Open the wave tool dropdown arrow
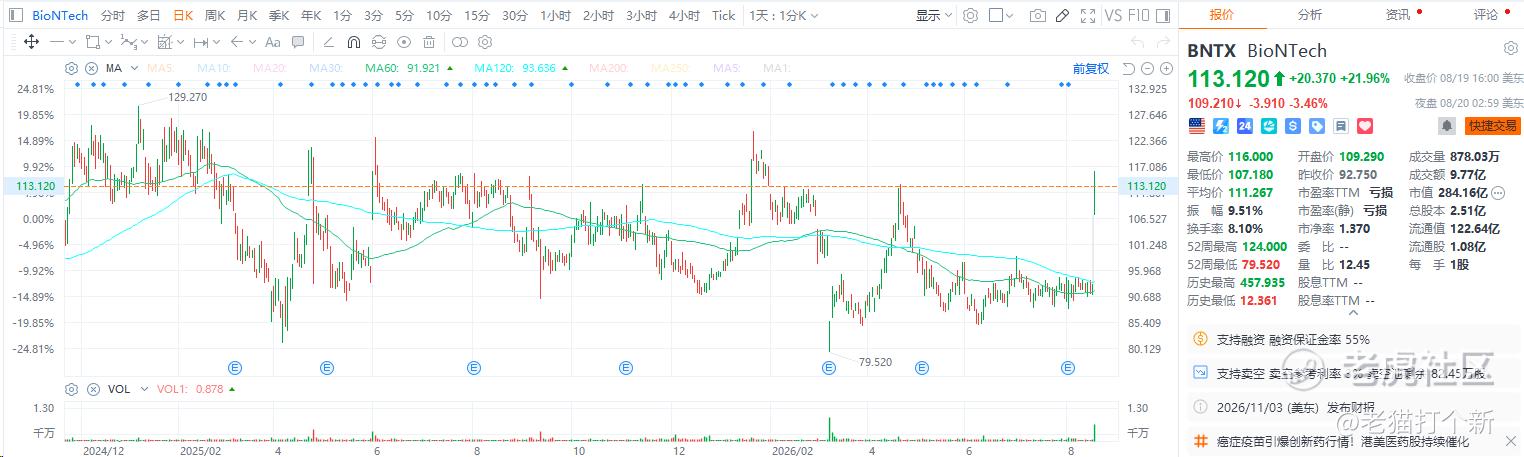 144,42
